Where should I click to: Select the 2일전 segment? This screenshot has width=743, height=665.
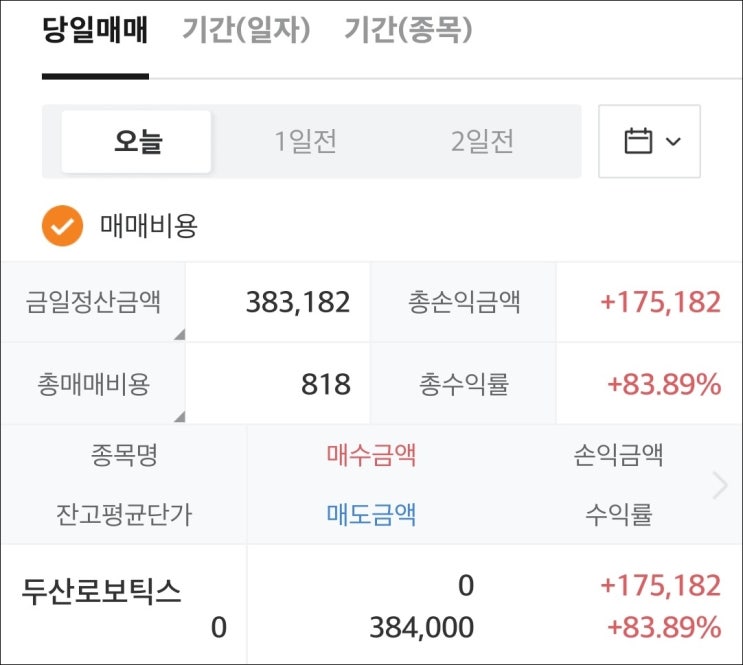click(x=482, y=142)
